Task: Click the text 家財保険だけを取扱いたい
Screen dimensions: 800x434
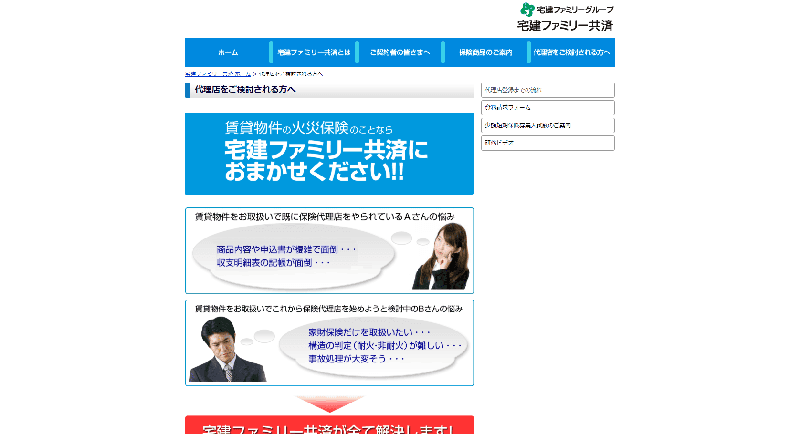Action: [x=369, y=333]
